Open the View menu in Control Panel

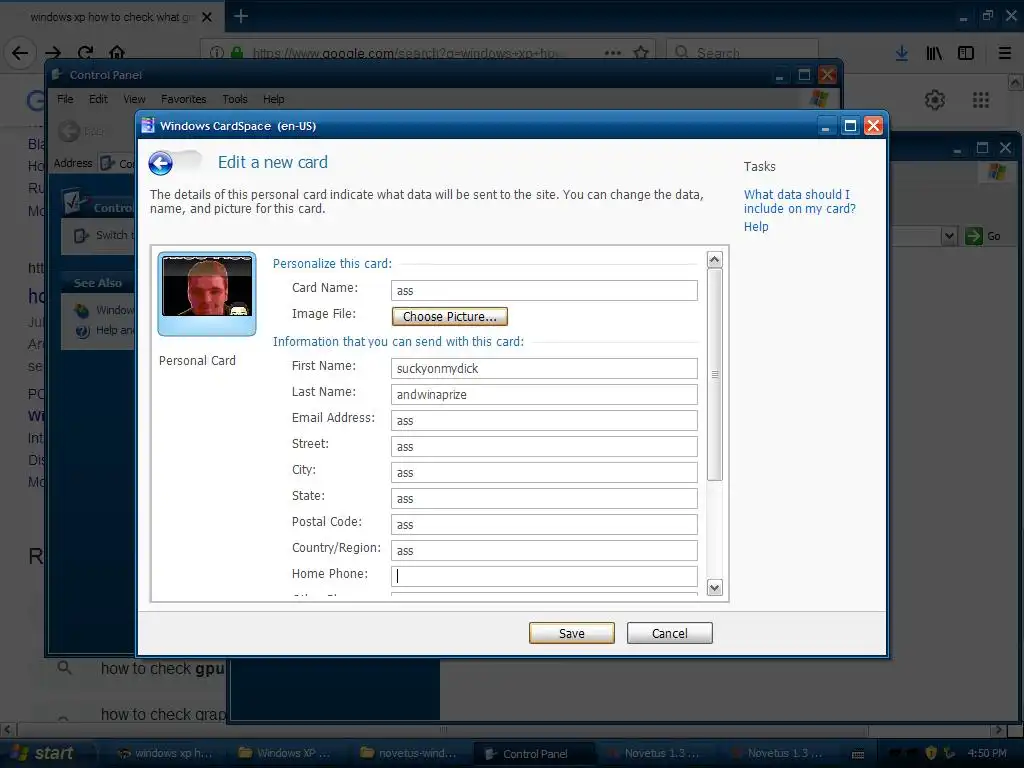pyautogui.click(x=134, y=99)
